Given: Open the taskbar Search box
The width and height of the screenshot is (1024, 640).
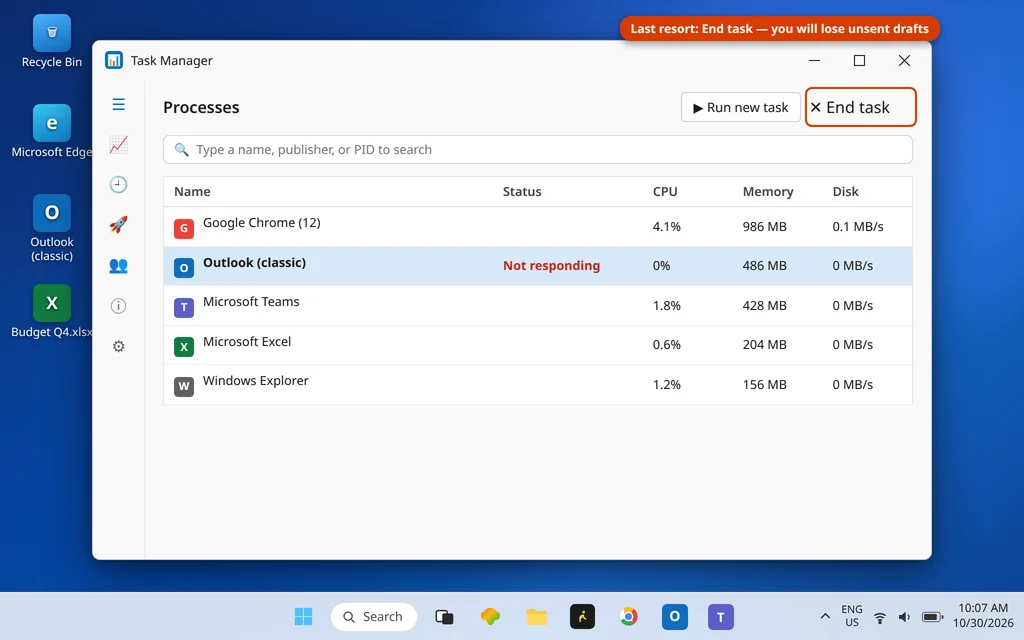Looking at the screenshot, I should click(x=374, y=616).
